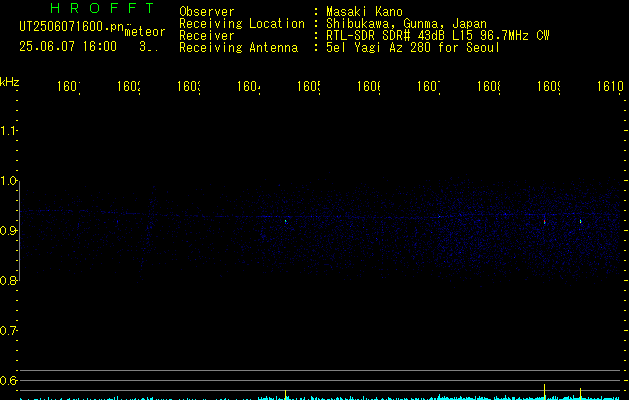The height and width of the screenshot is (400, 629).
Task: Click the 'Receiving Location' label
Action: [x=242, y=24]
